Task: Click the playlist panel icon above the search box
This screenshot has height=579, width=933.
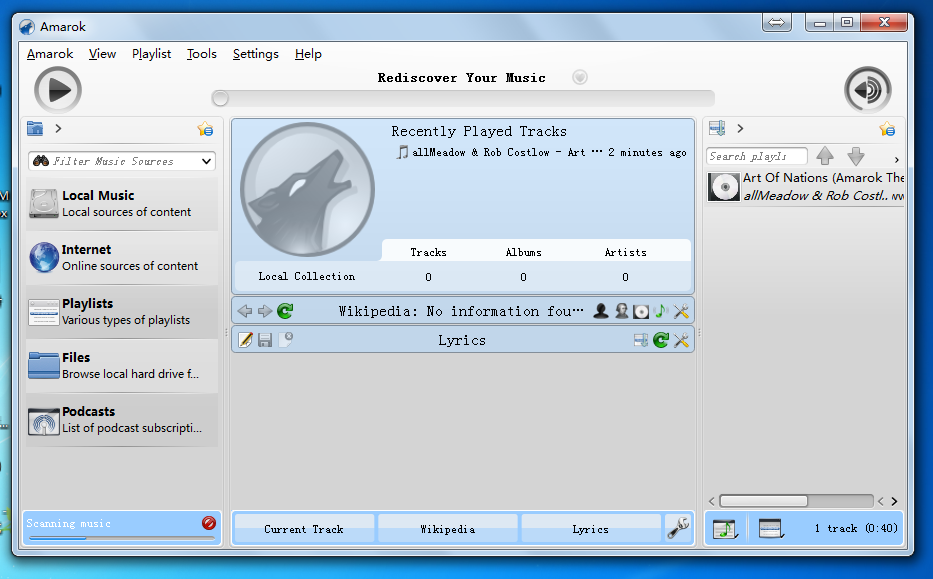Action: pyautogui.click(x=717, y=128)
